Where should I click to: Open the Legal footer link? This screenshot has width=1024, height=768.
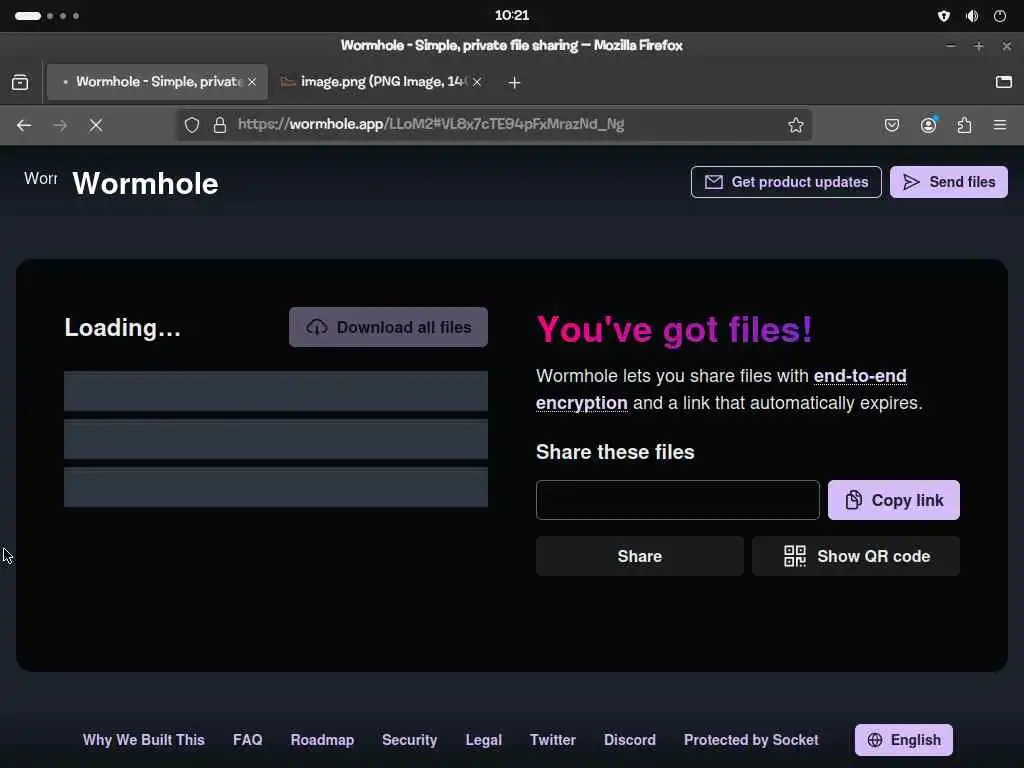point(483,740)
